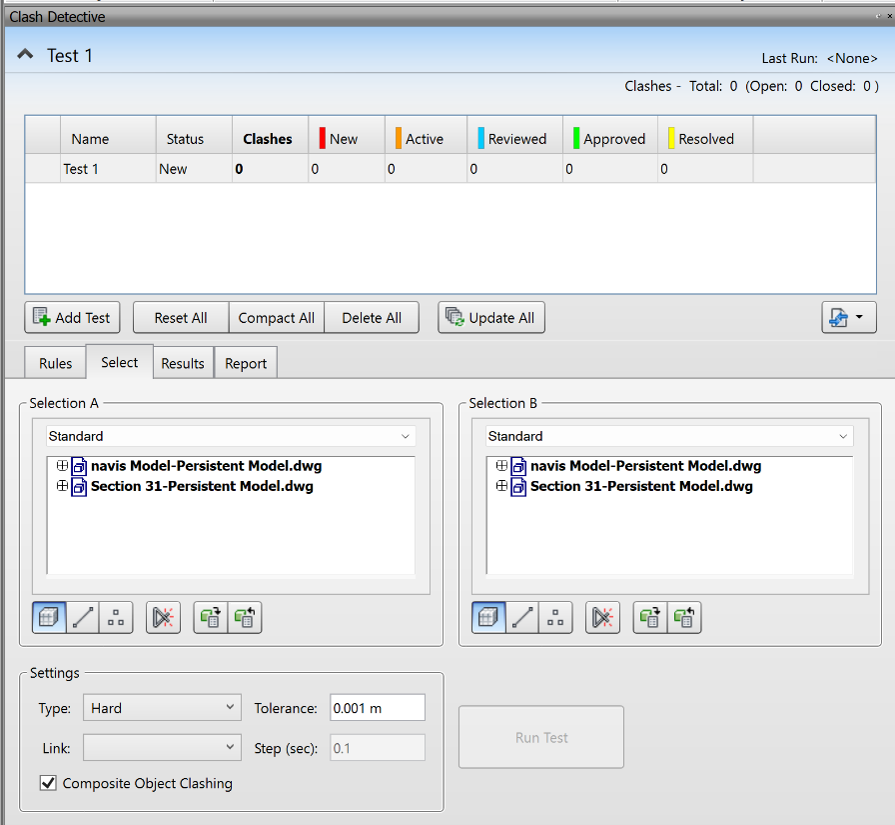Viewport: 895px width, 825px height.
Task: Toggle Surfaces geometry in Selection B
Action: pyautogui.click(x=489, y=617)
